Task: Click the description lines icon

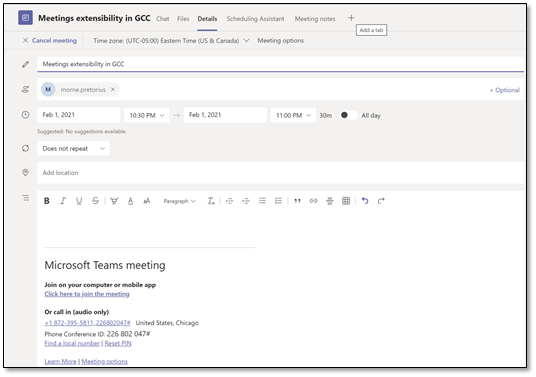Action: [26, 198]
